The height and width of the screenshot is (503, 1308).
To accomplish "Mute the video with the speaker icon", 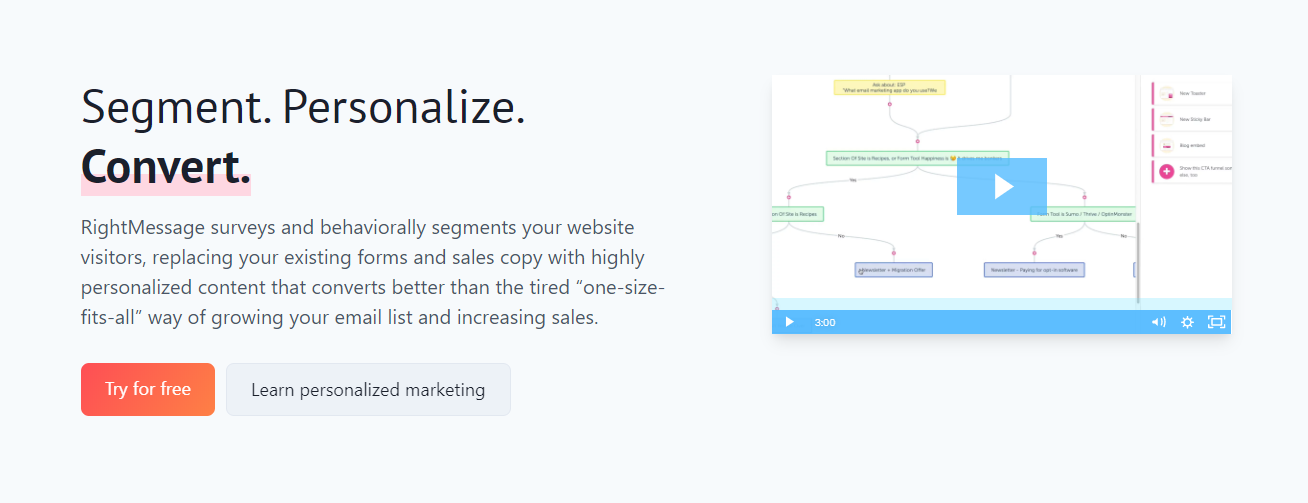I will (x=1159, y=322).
